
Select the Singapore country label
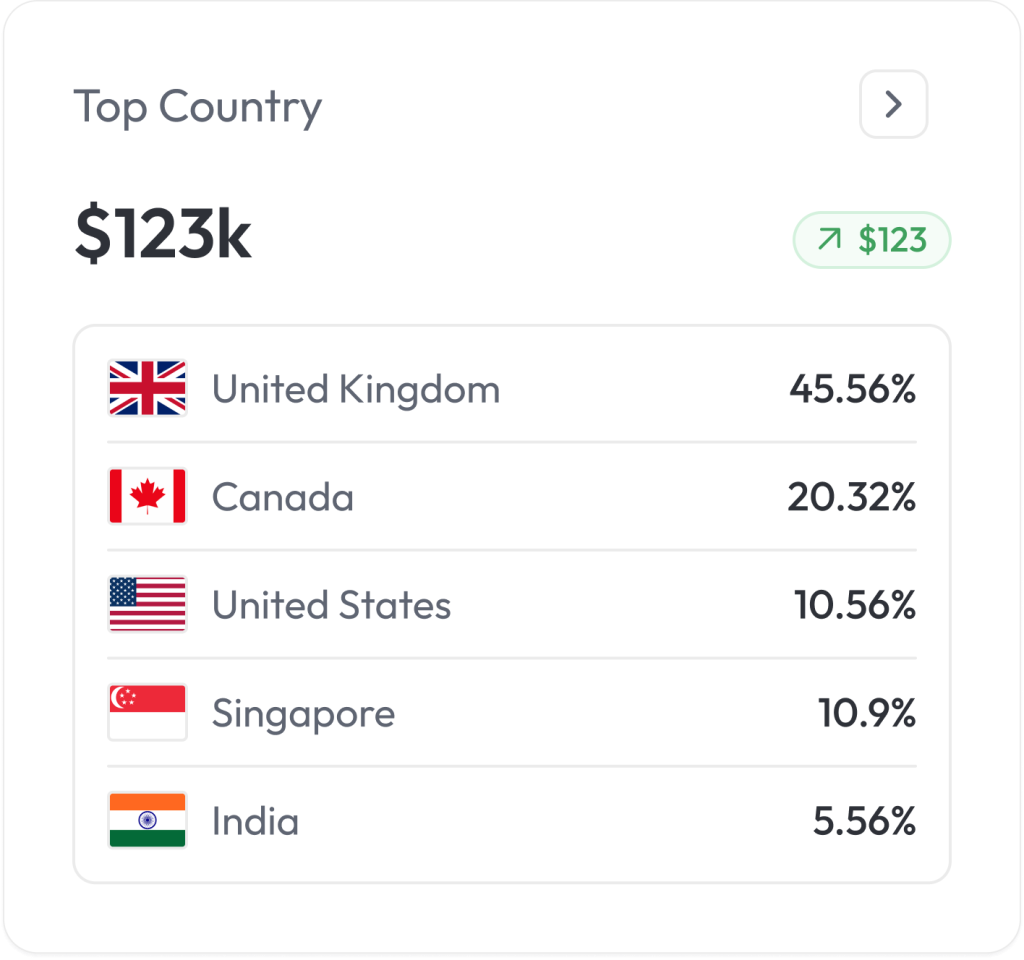point(303,714)
